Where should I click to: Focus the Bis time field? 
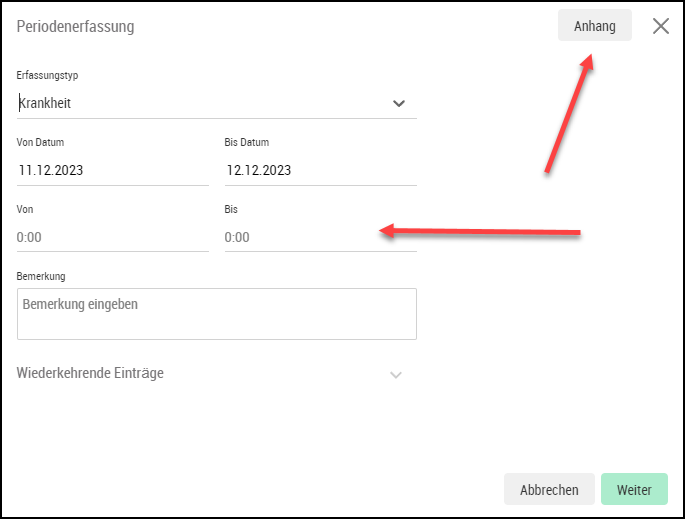coord(320,237)
